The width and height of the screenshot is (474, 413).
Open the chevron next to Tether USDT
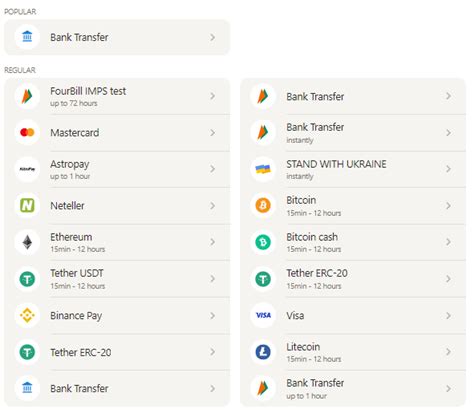[212, 279]
